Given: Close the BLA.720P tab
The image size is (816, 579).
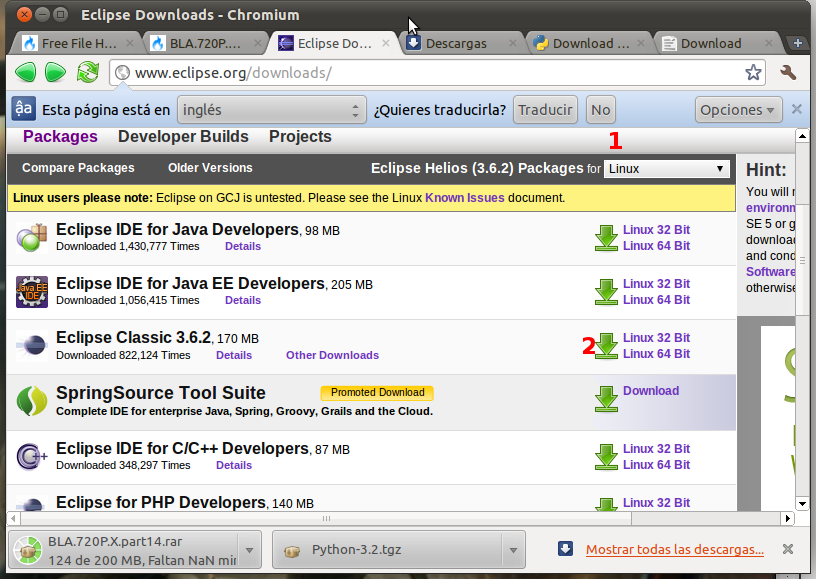Looking at the screenshot, I should [258, 43].
